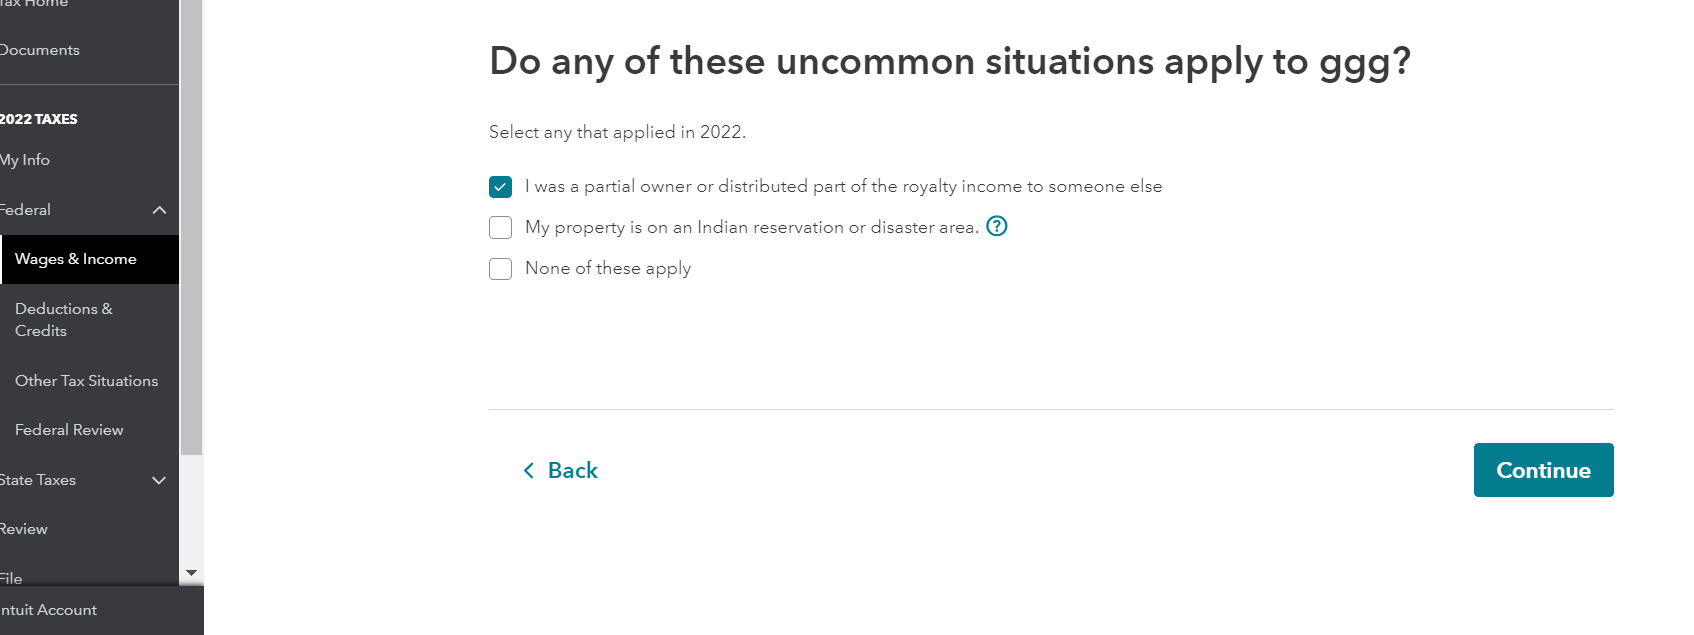Open Documents in the sidebar
Viewport: 1694px width, 635px height.
pyautogui.click(x=40, y=50)
